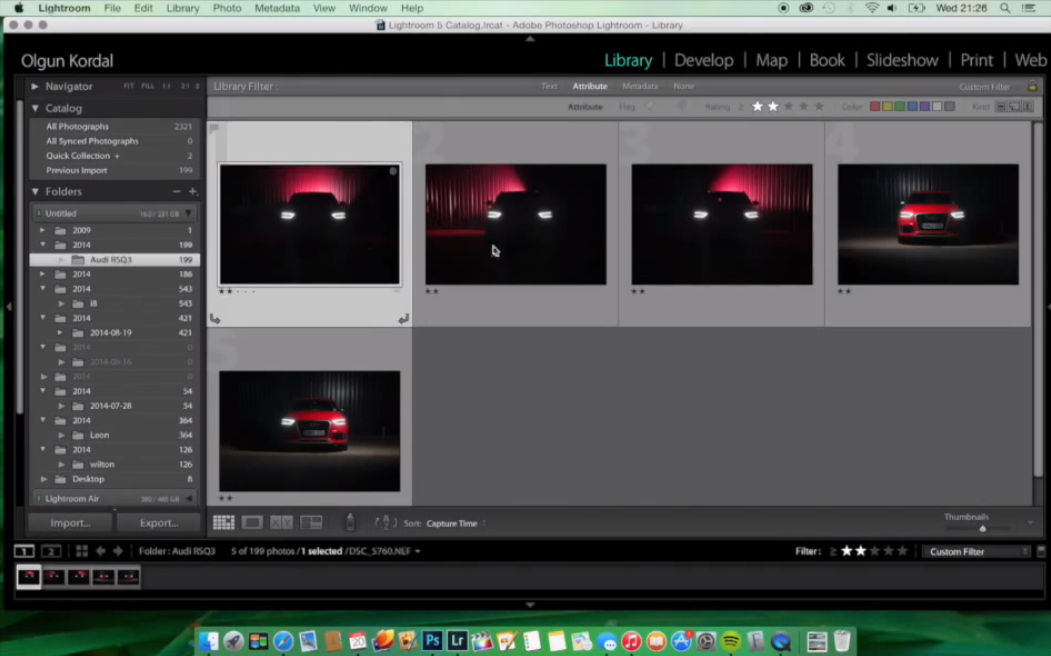The image size is (1051, 656).
Task: Open Compare view (X|Y) icon
Action: [281, 522]
